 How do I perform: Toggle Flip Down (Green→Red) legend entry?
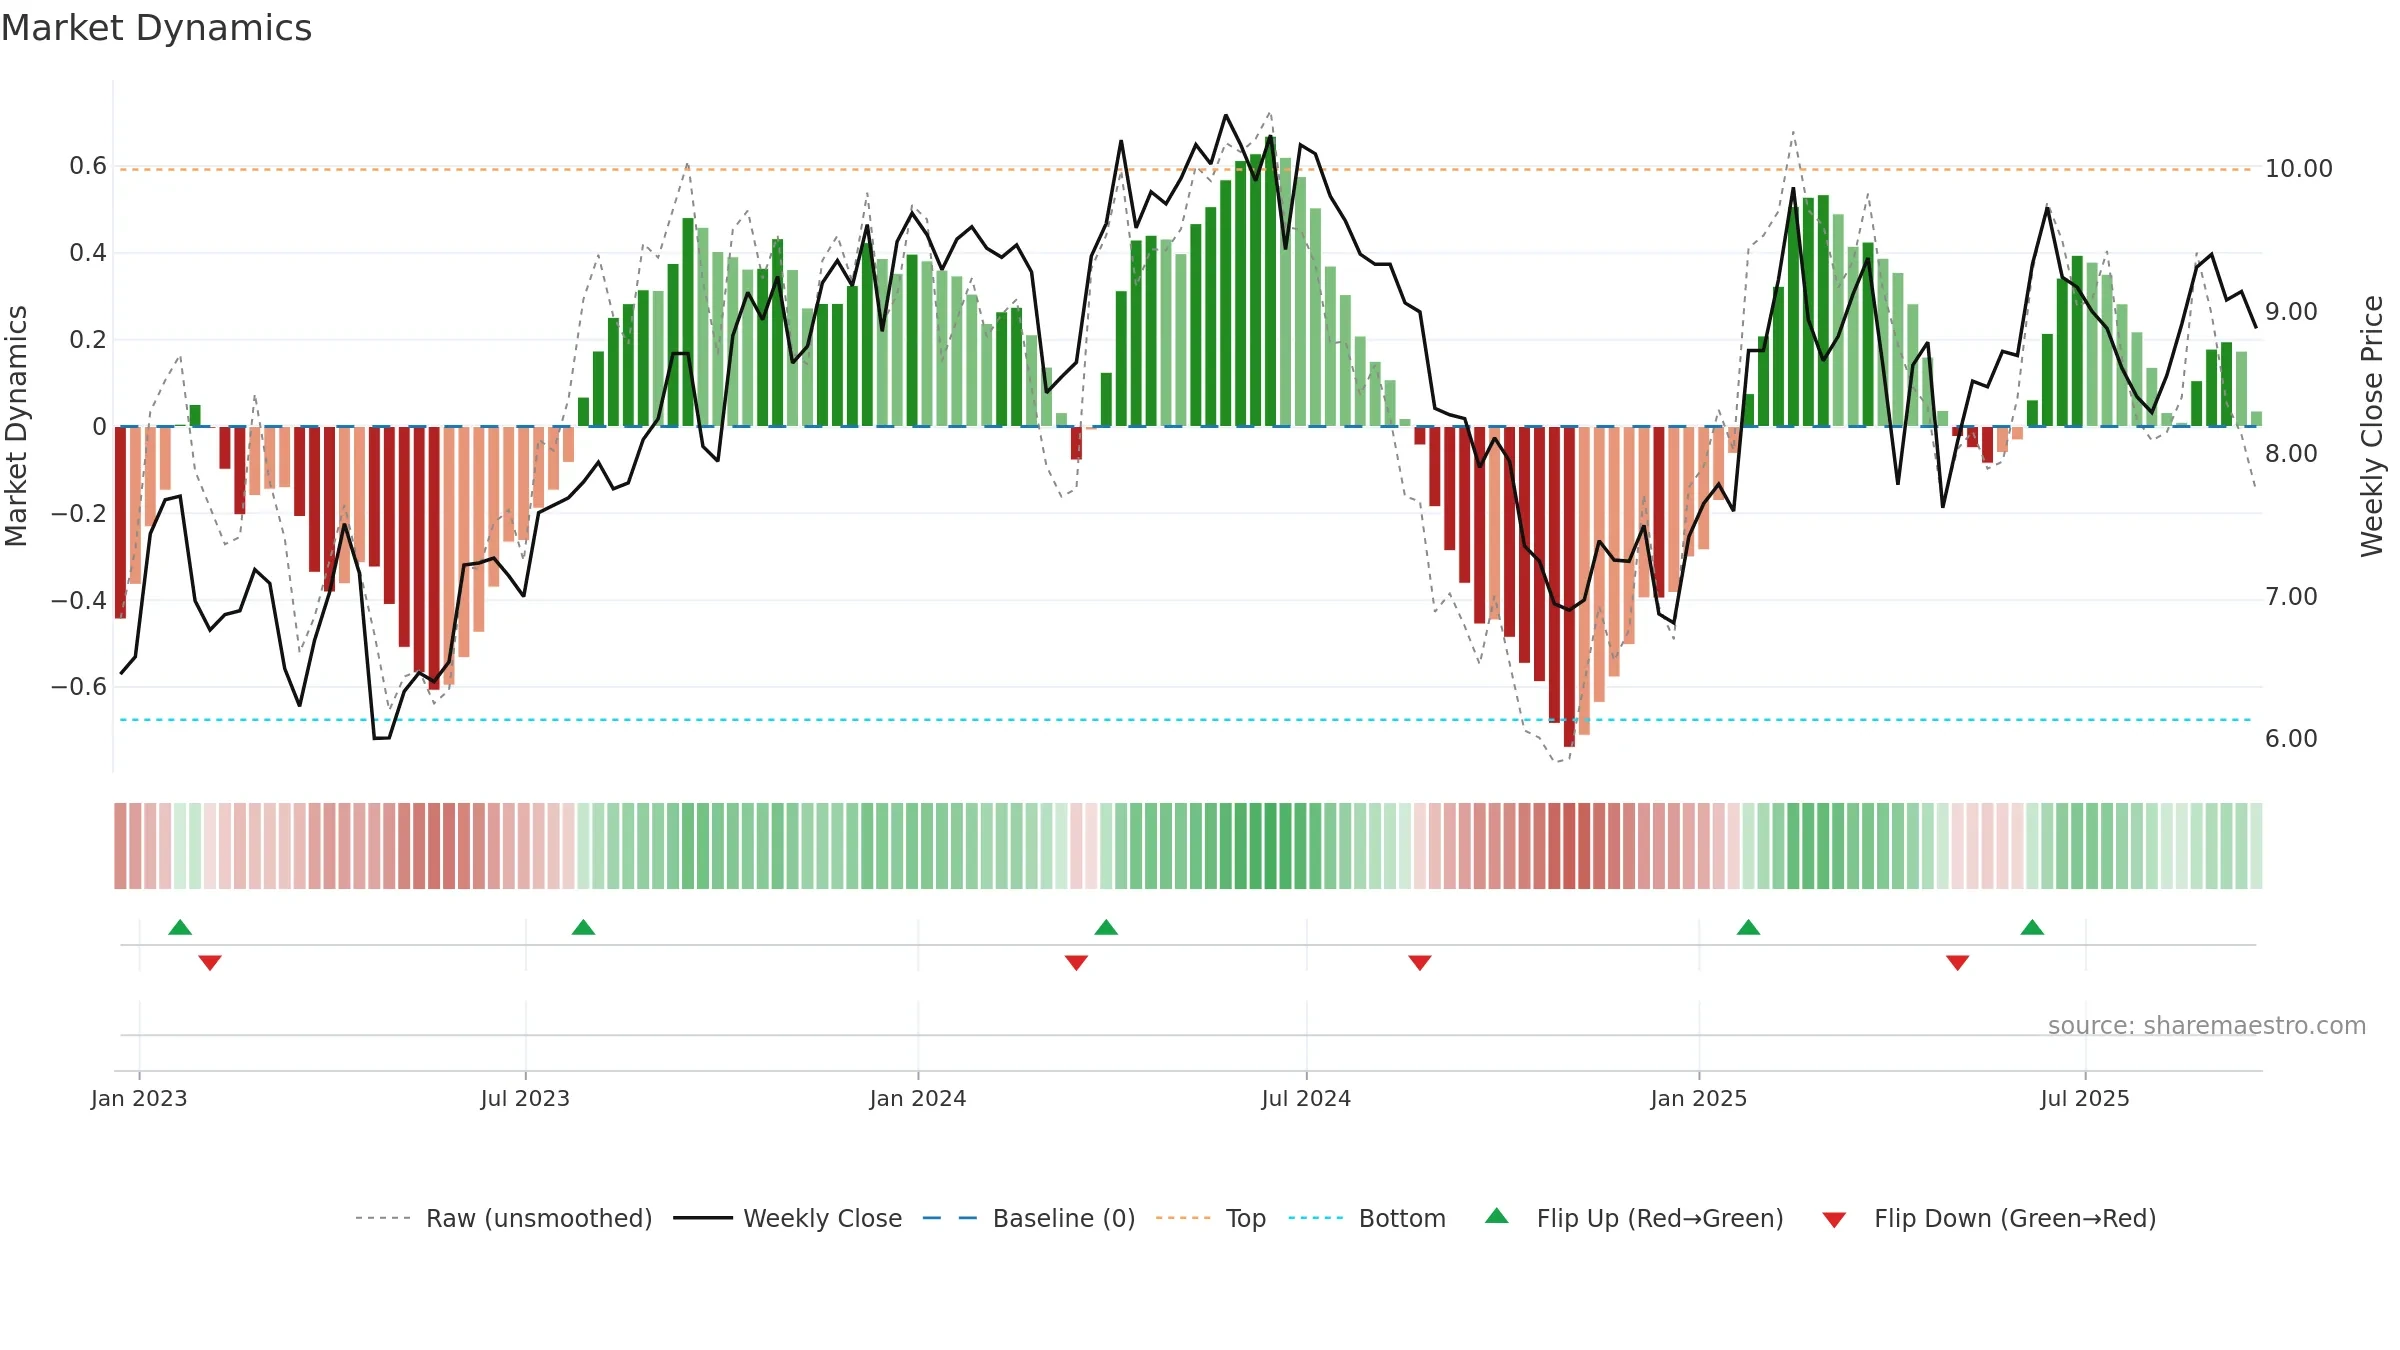pos(1989,1218)
